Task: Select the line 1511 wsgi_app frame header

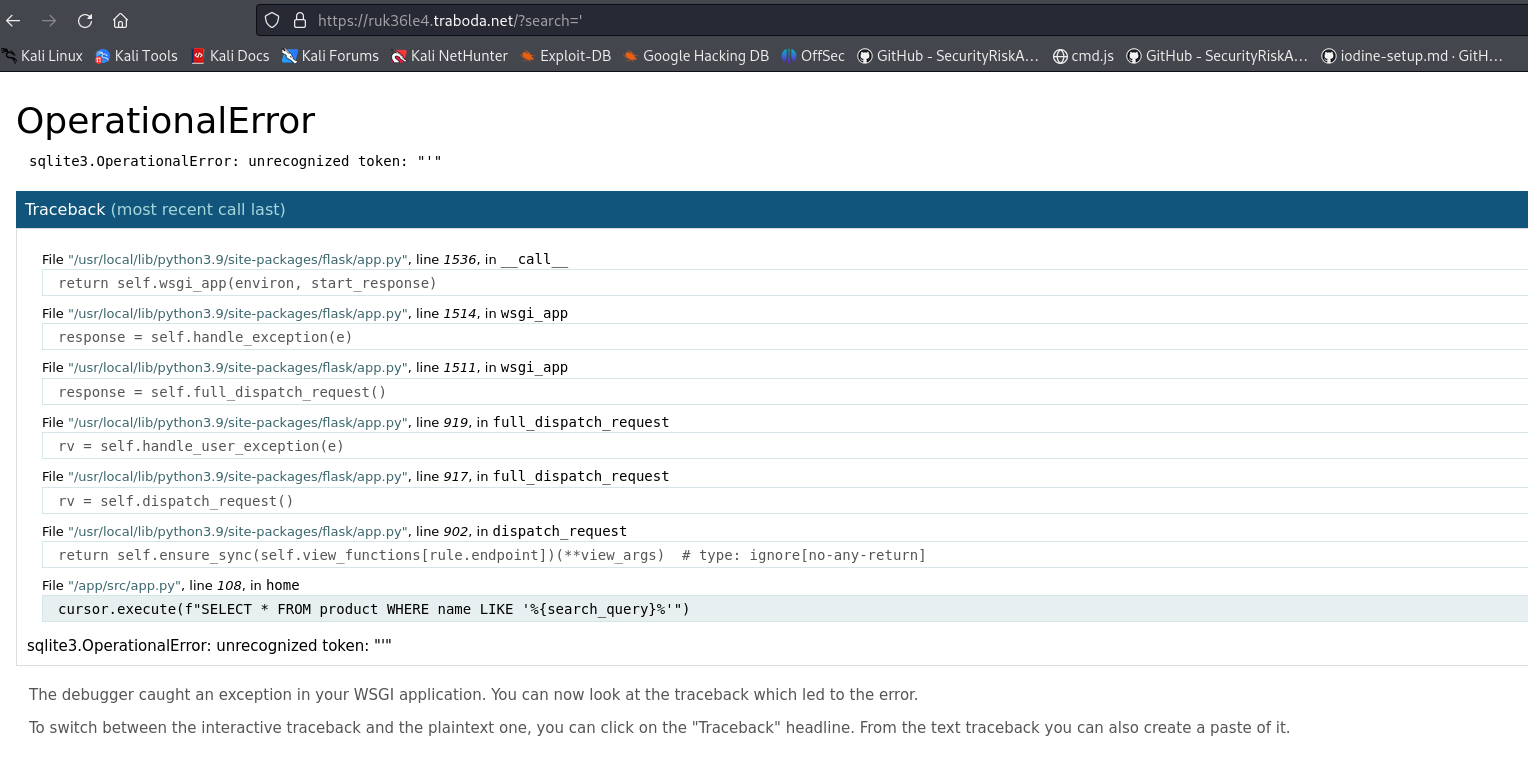Action: pos(305,367)
